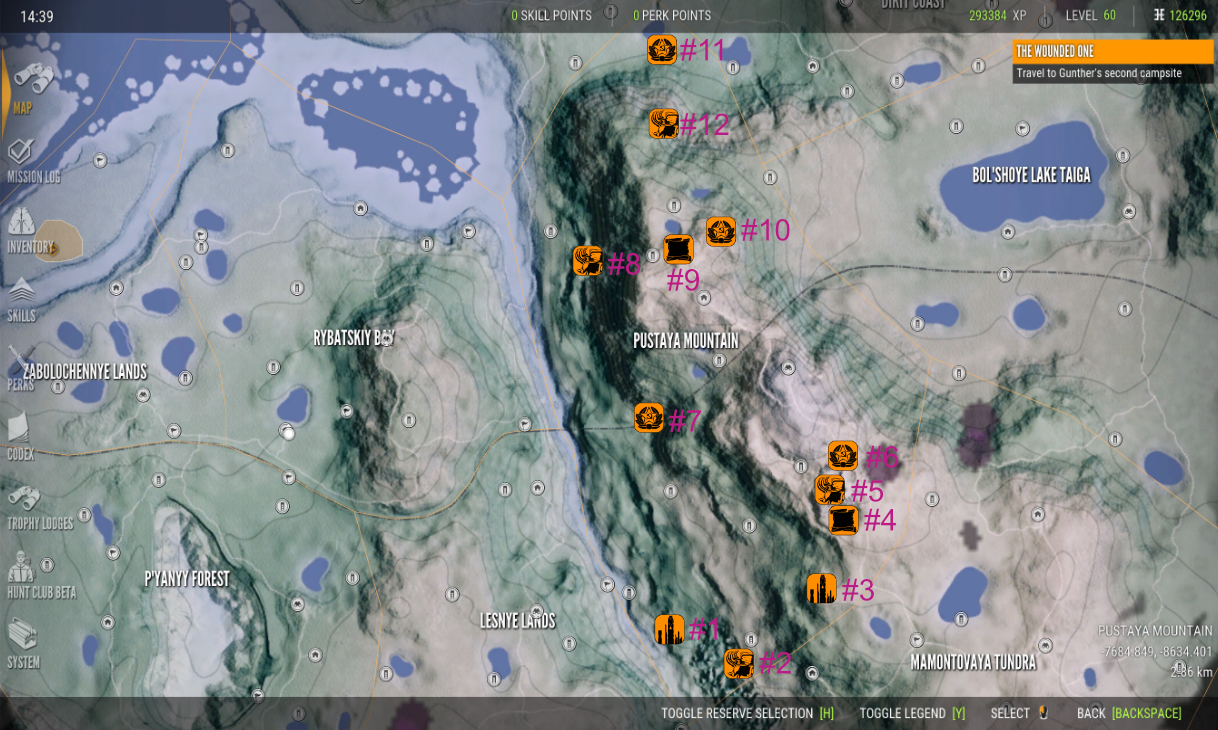This screenshot has width=1218, height=730.
Task: Click the outpost house icon north of Lesnye Lands
Action: point(538,488)
